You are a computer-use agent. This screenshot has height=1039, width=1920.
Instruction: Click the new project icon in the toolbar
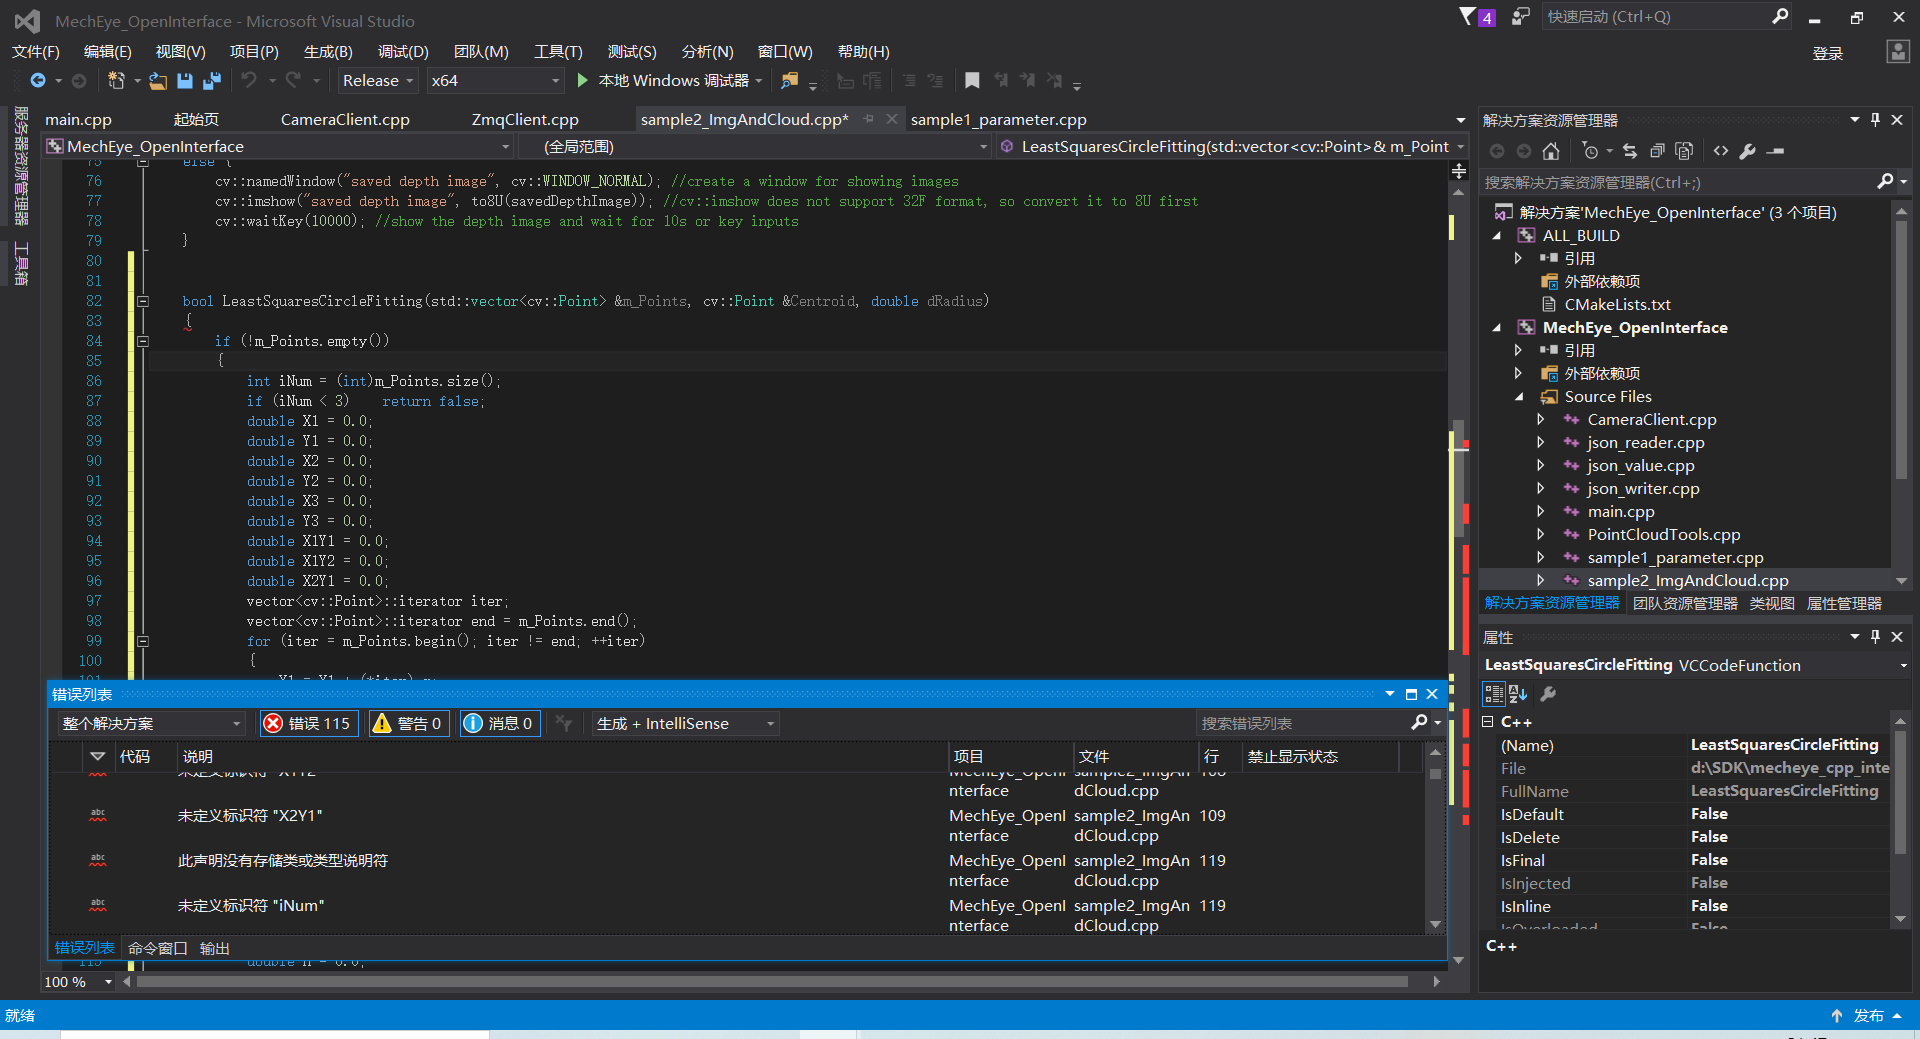point(116,81)
